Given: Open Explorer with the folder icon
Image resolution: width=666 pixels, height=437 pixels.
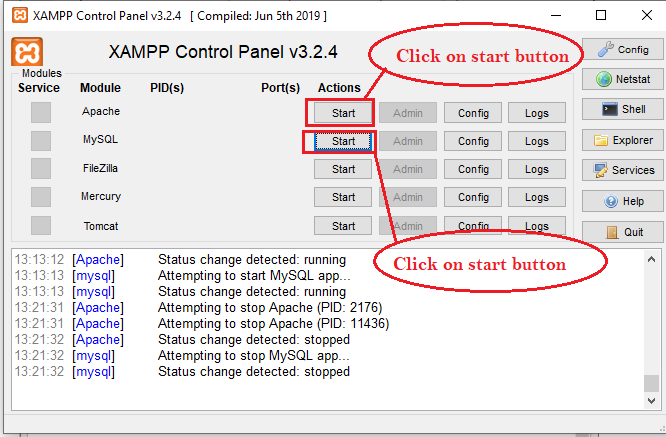Looking at the screenshot, I should (x=622, y=141).
